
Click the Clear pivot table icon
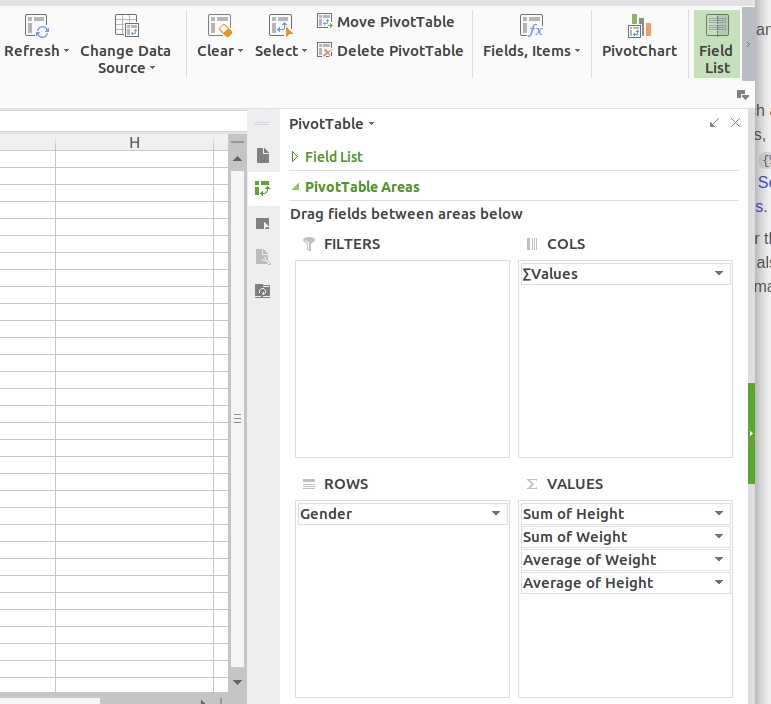point(219,26)
